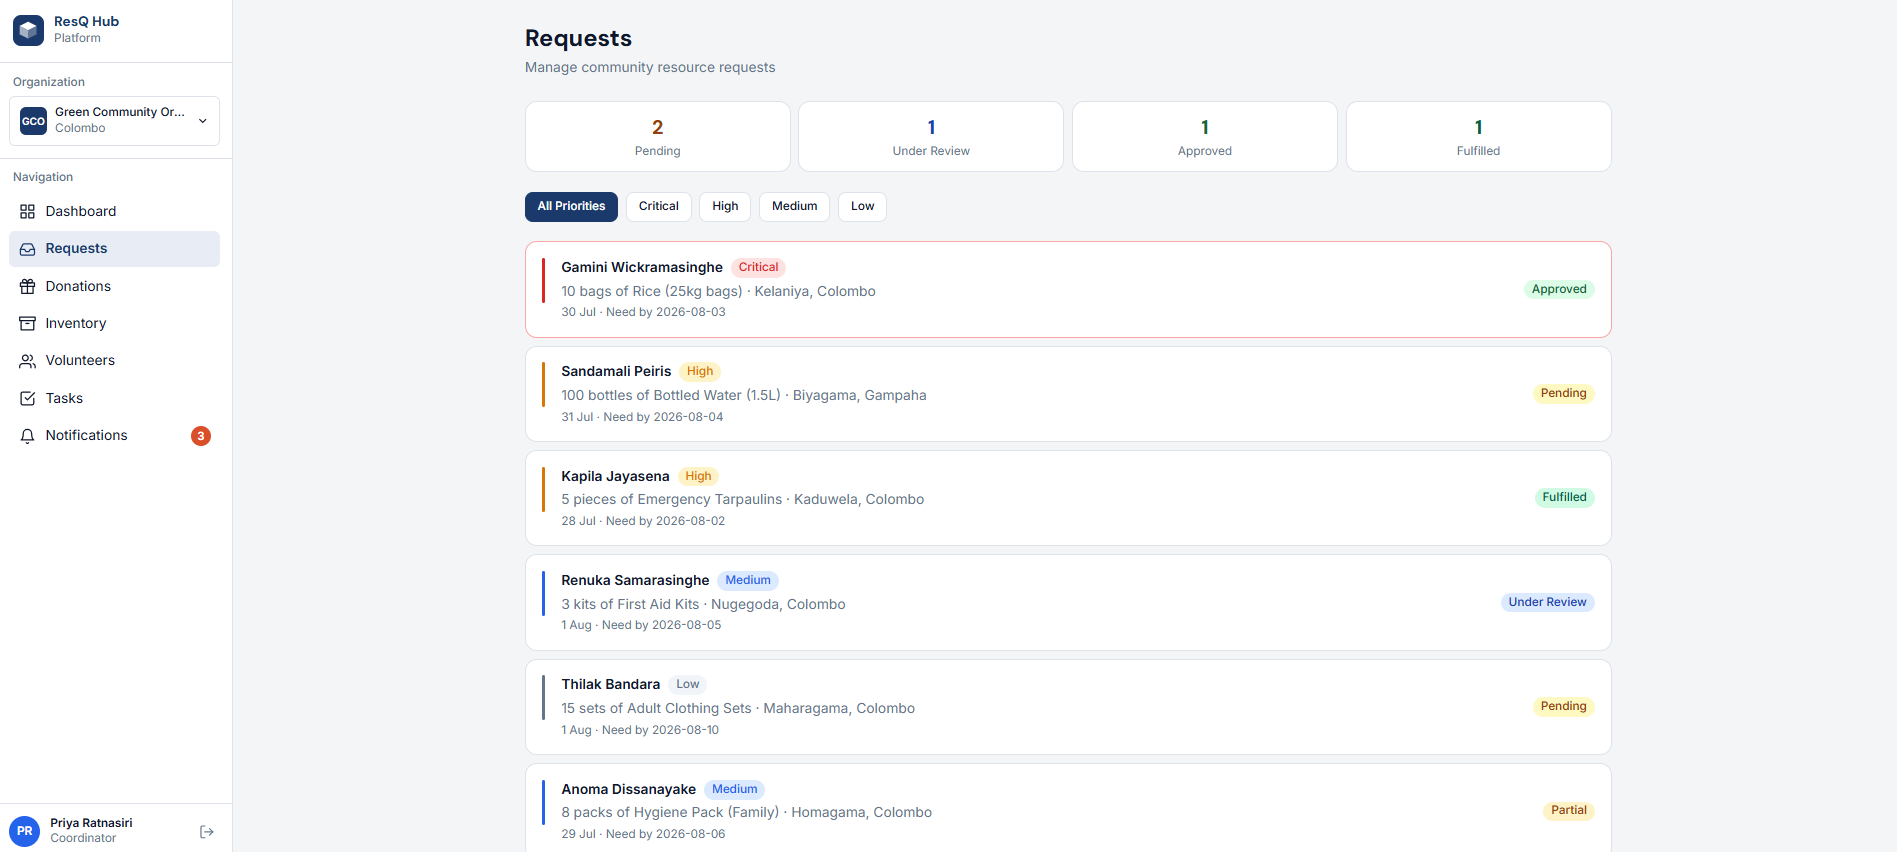Viewport: 1897px width, 852px height.
Task: Open Anoma Dissanayake request card
Action: click(1068, 808)
